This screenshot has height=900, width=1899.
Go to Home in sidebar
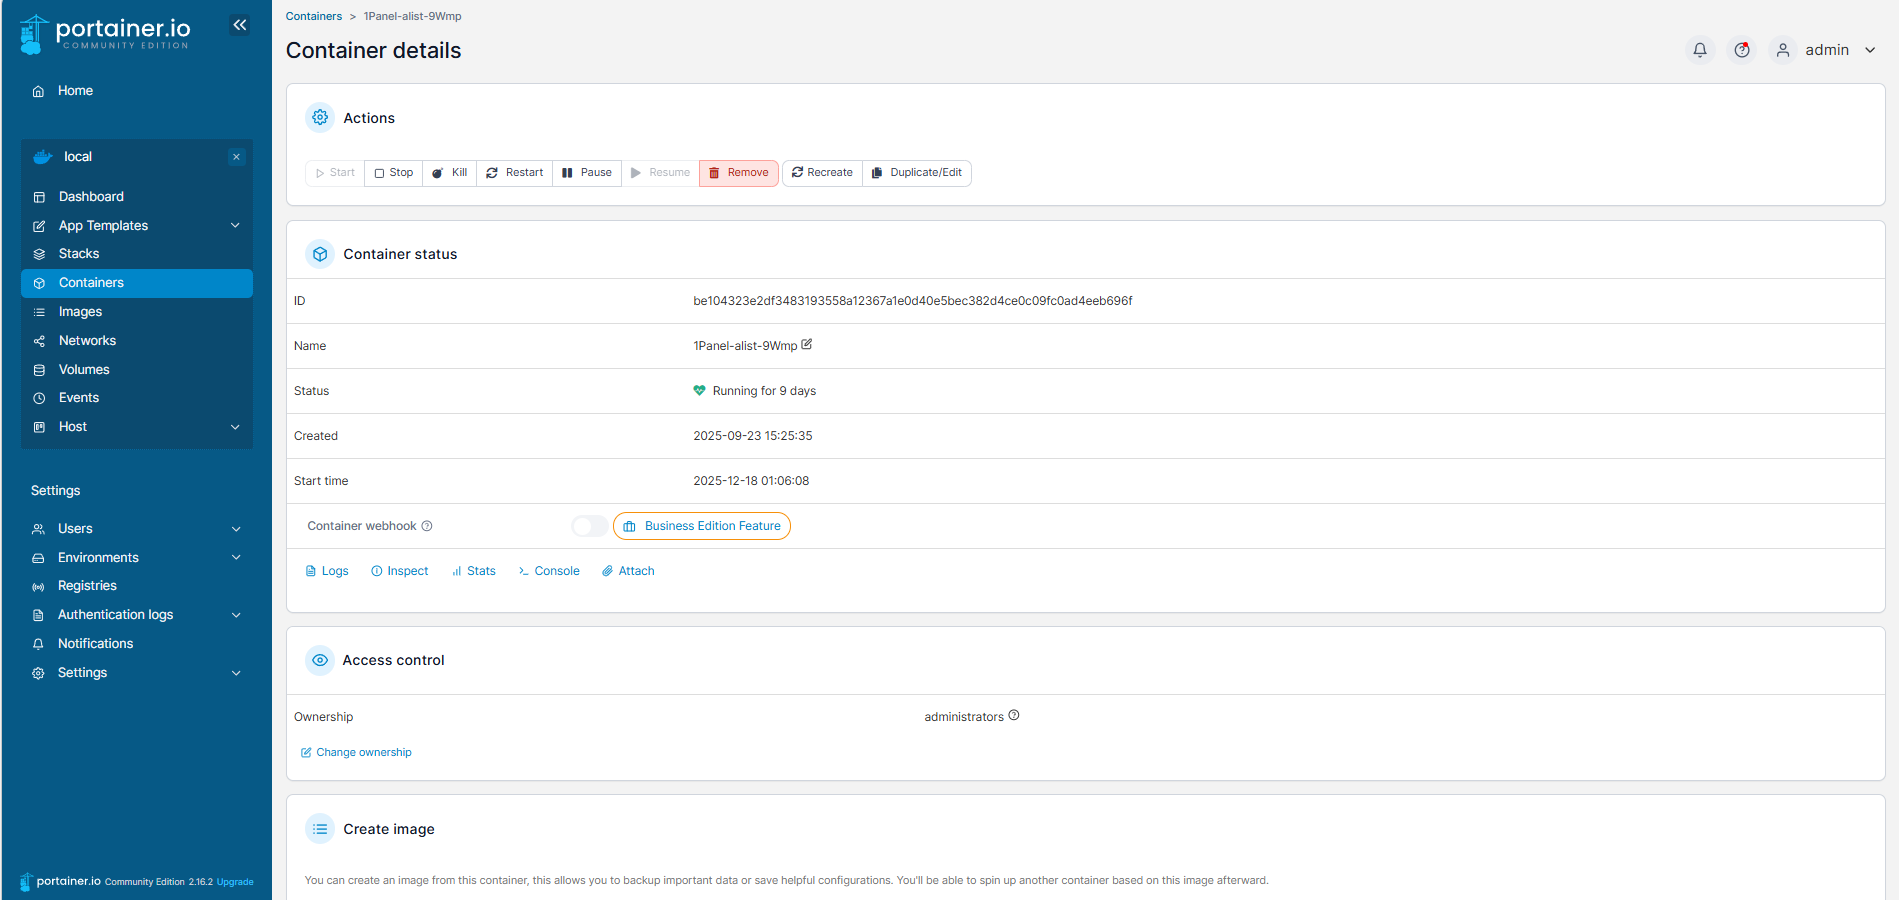(137, 91)
